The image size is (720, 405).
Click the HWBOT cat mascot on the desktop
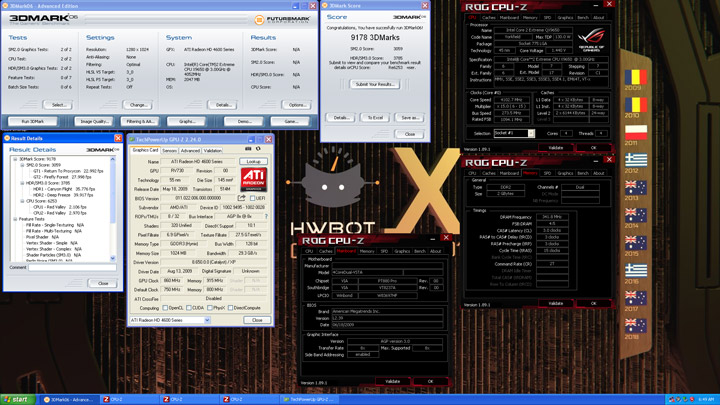pos(333,179)
